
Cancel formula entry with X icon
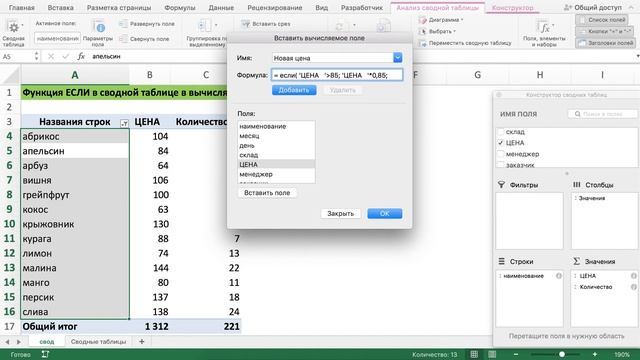(51, 56)
